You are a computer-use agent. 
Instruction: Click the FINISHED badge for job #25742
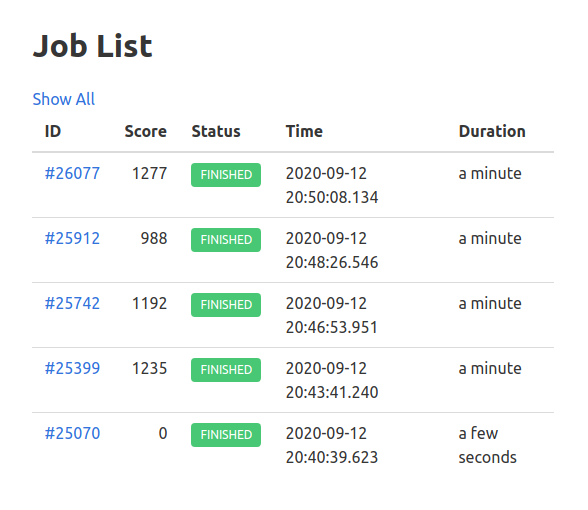[x=226, y=305]
